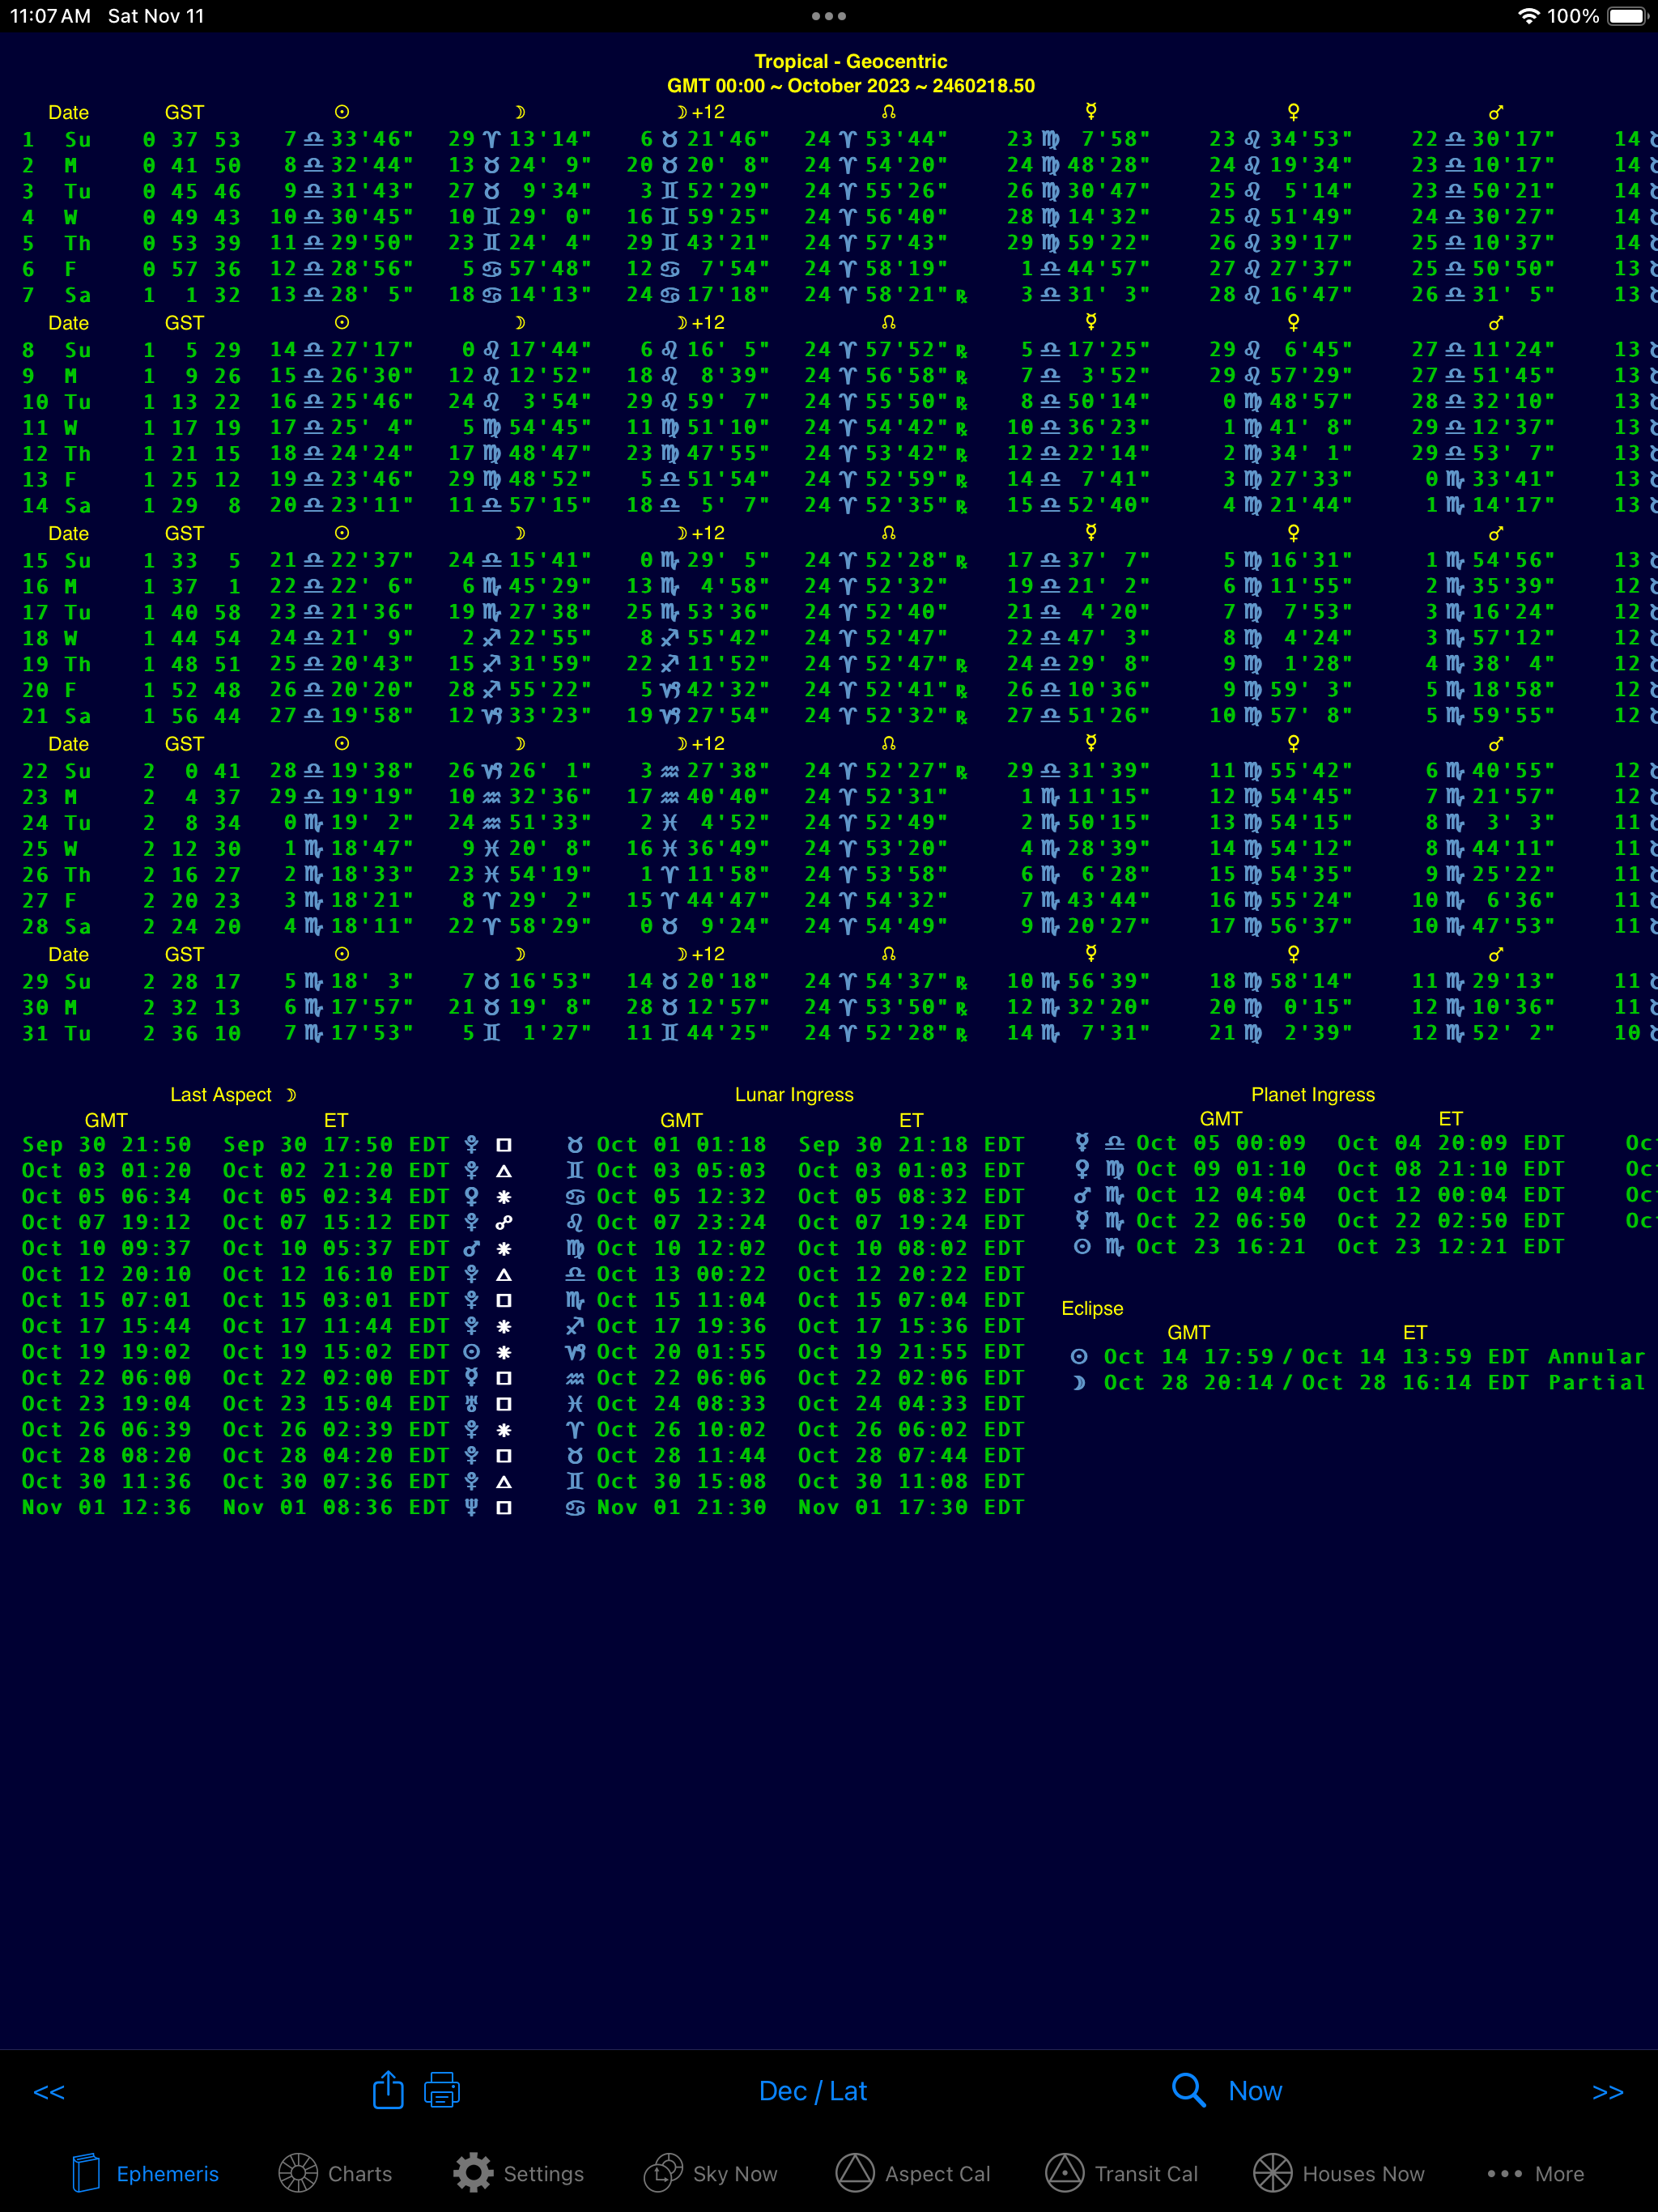Open the Houses Now tab
This screenshot has height=2212, width=1658.
pyautogui.click(x=1339, y=2173)
